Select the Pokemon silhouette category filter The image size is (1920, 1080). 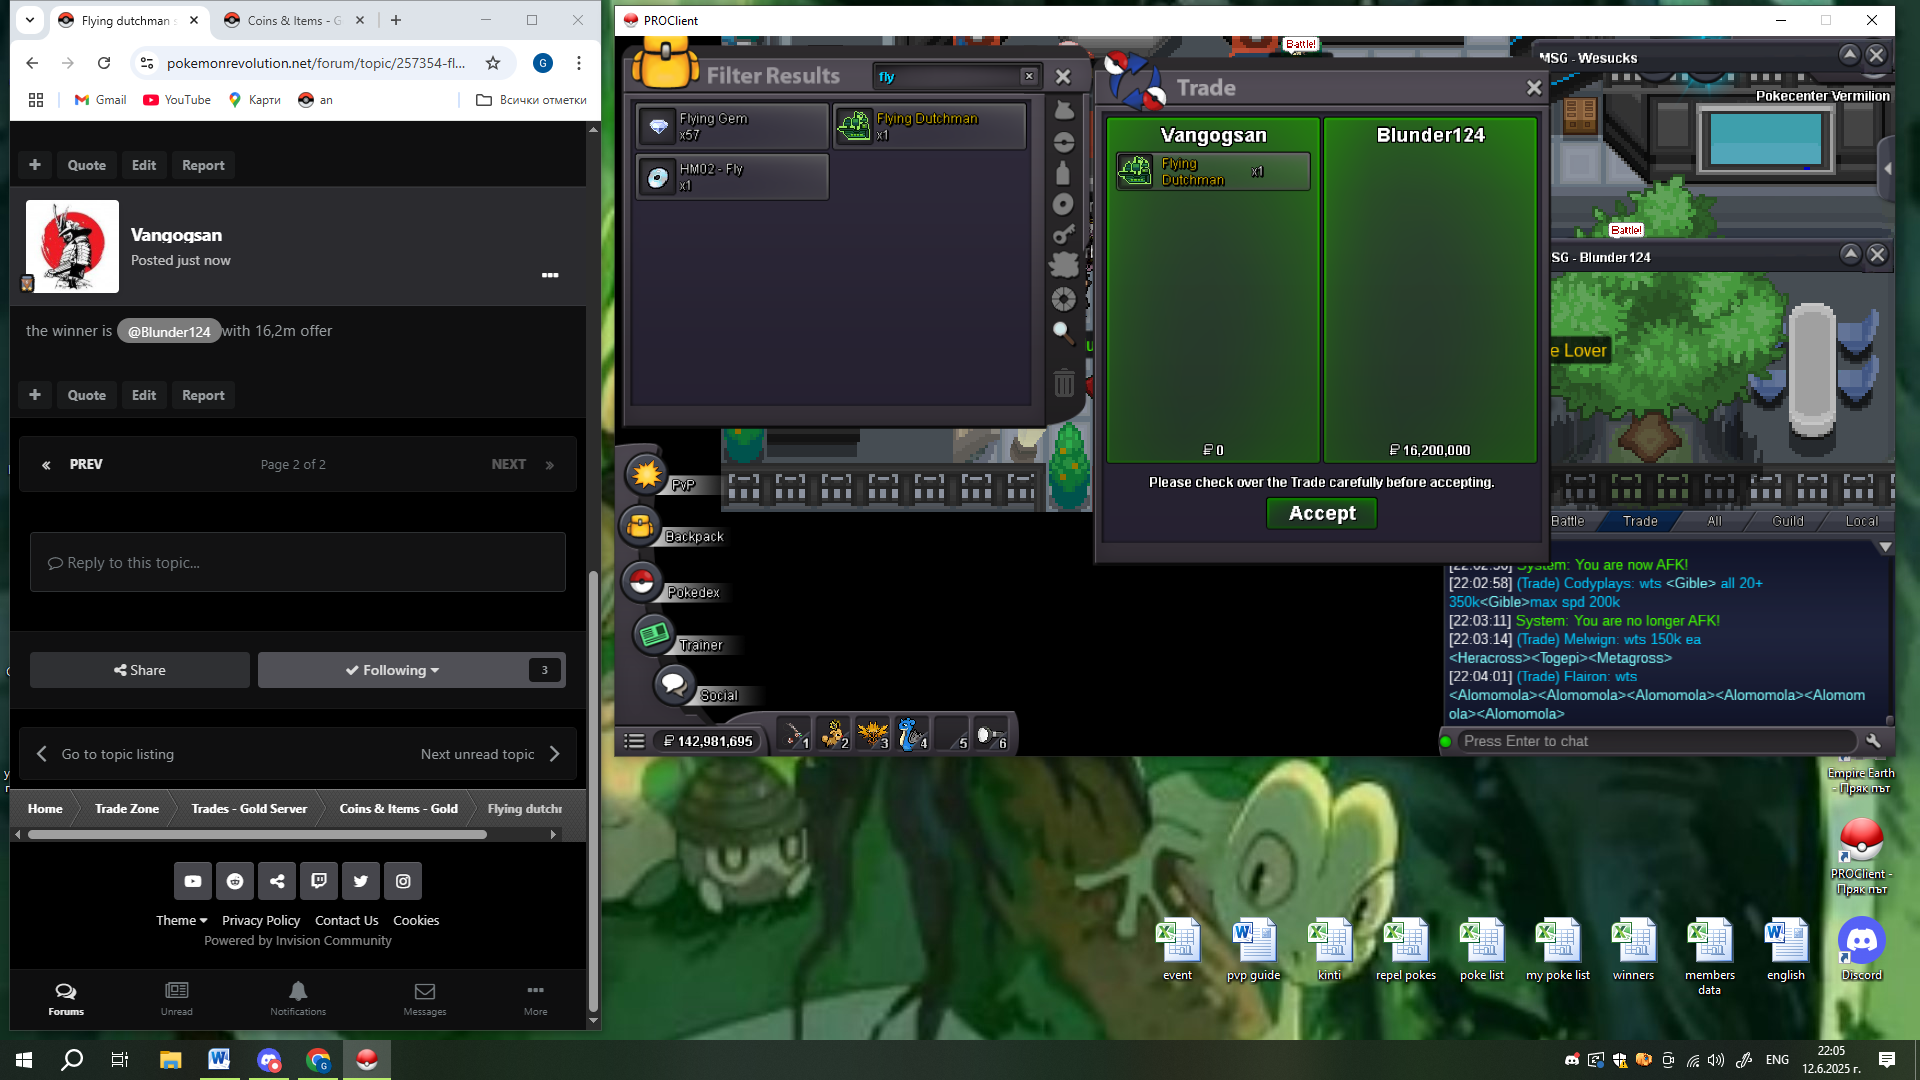point(1064,265)
